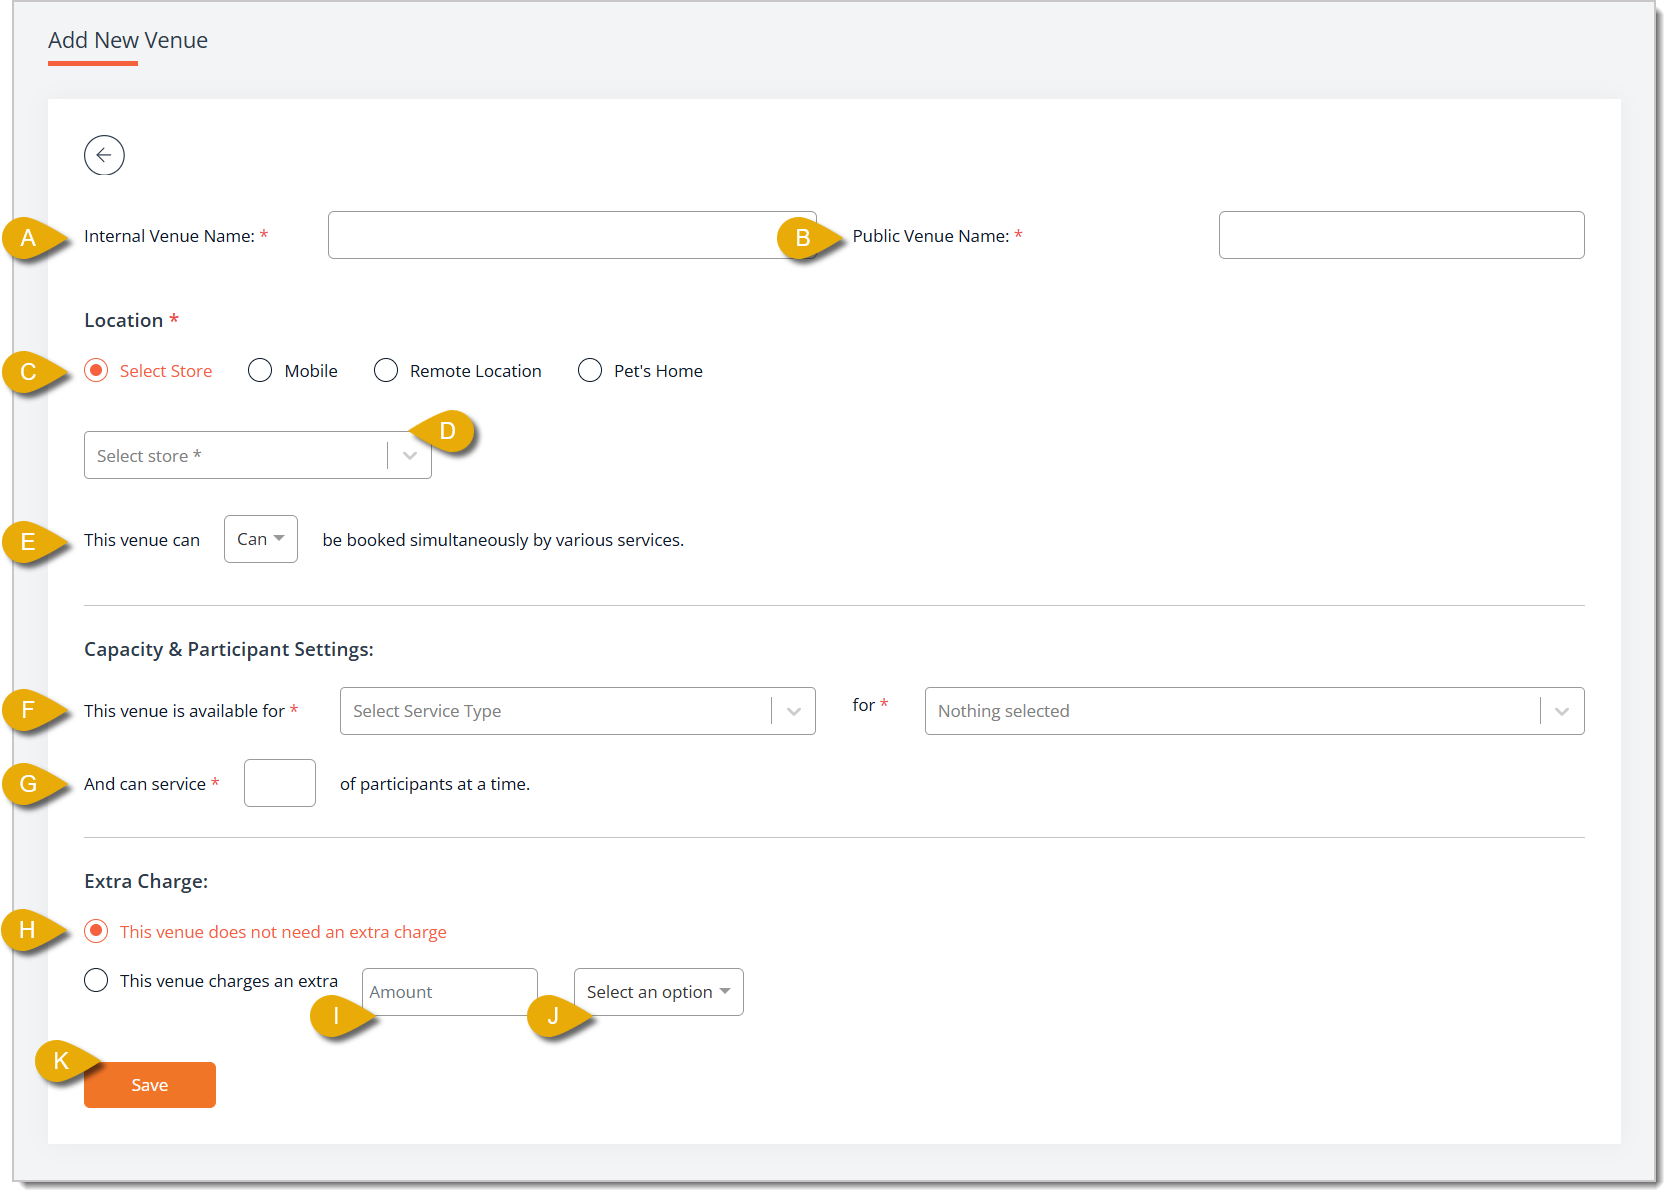
Task: Select 'This venue charges an extra' option
Action: click(x=96, y=980)
